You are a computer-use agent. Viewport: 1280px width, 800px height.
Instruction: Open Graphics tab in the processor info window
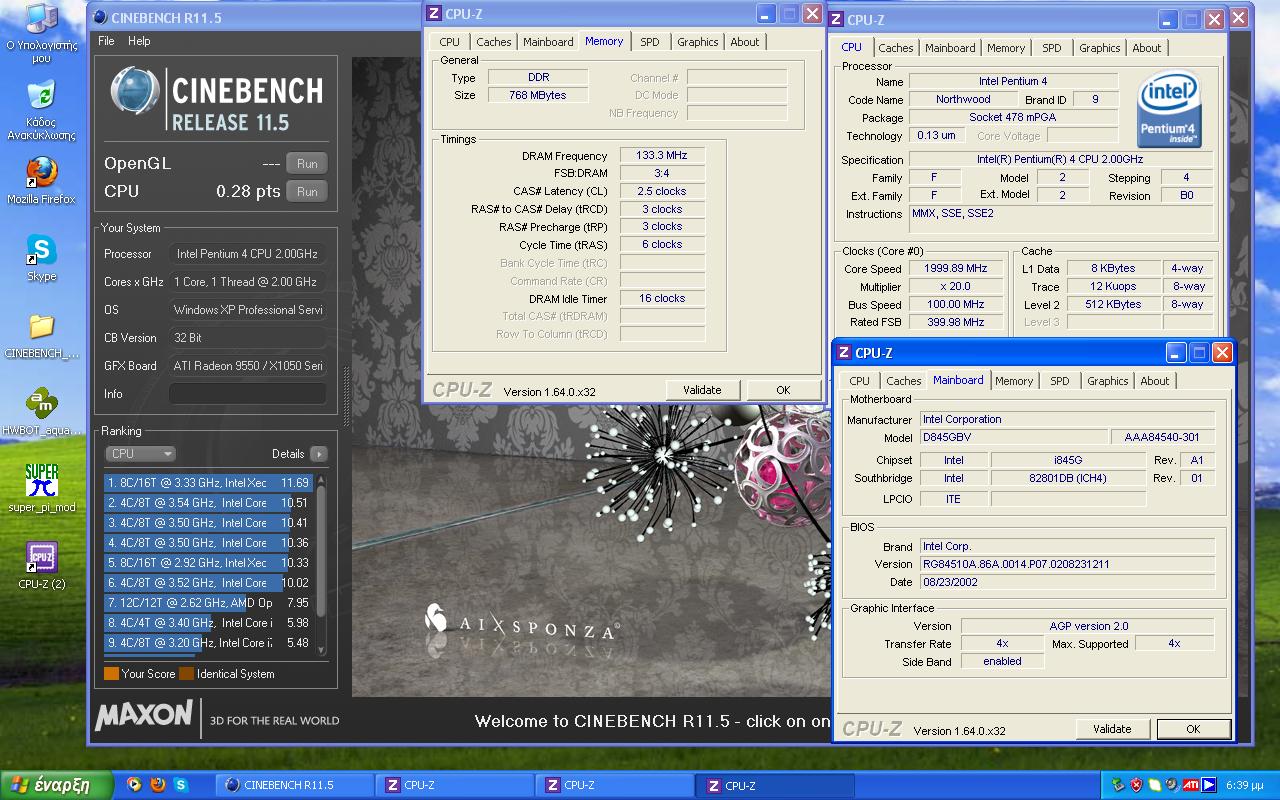(x=1100, y=48)
